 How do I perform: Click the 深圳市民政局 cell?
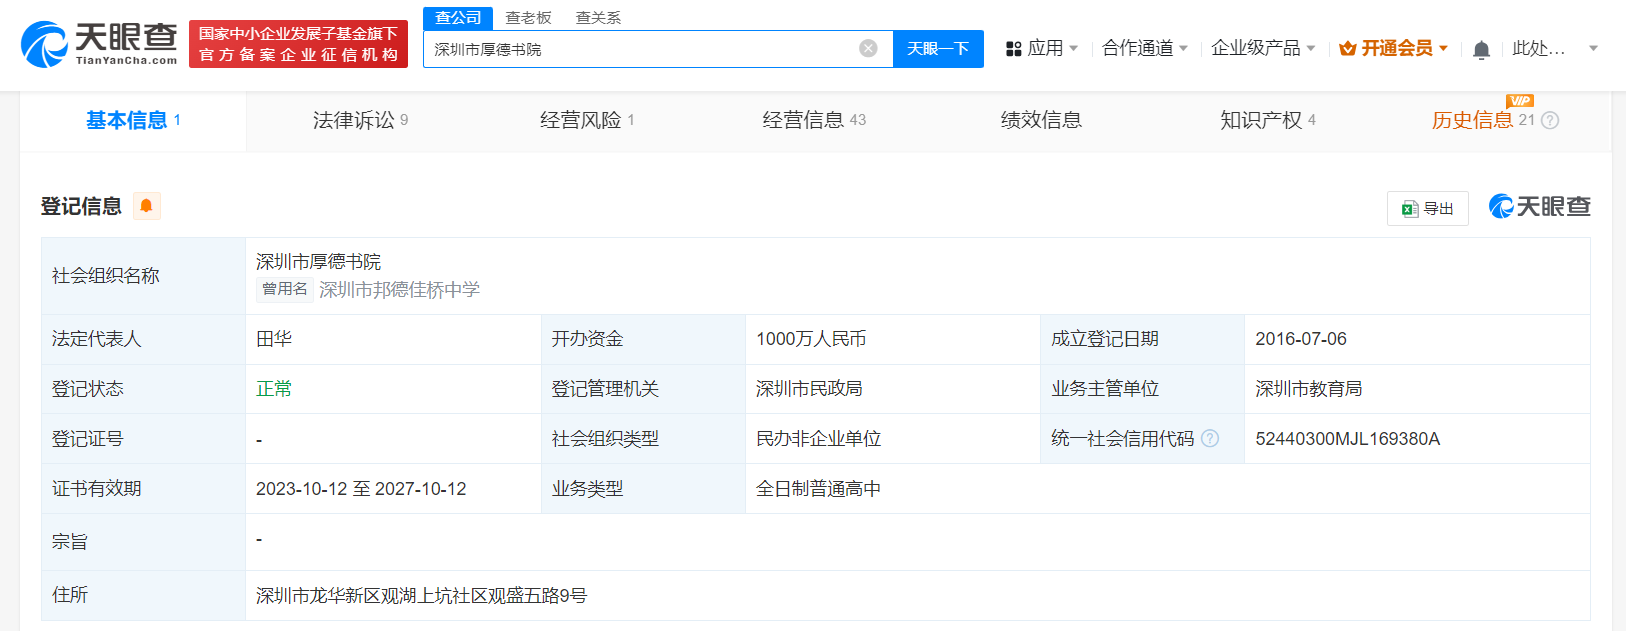coord(809,389)
